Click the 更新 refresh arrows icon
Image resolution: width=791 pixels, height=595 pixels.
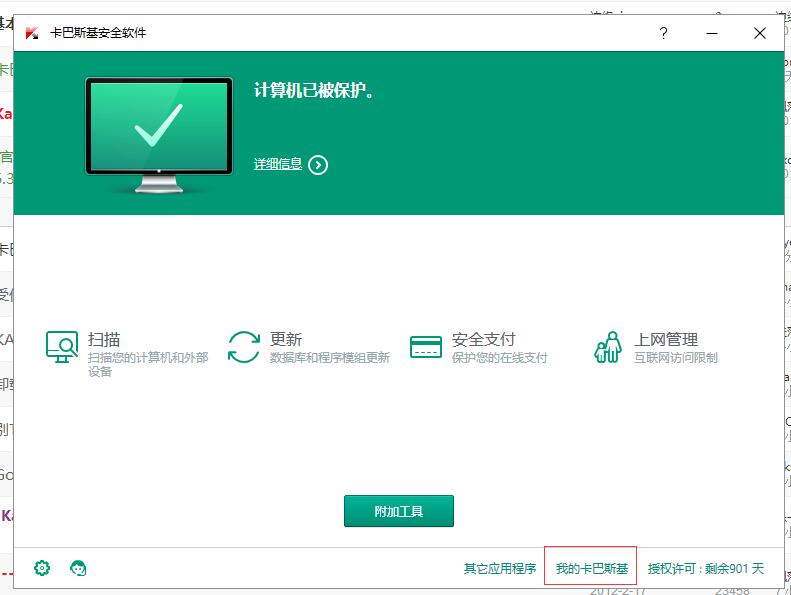tap(244, 347)
